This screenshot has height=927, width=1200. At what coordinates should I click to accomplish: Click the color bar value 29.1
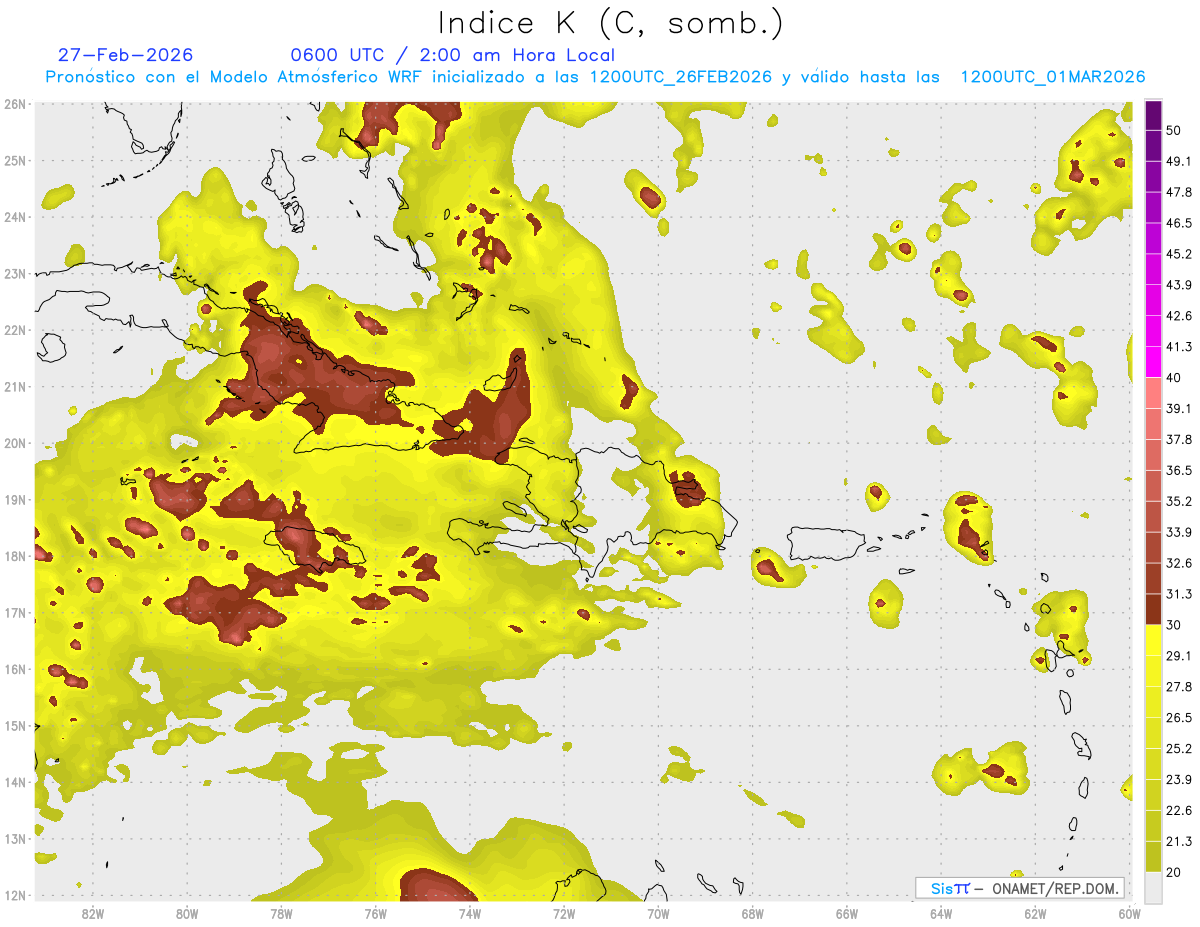click(x=1179, y=656)
